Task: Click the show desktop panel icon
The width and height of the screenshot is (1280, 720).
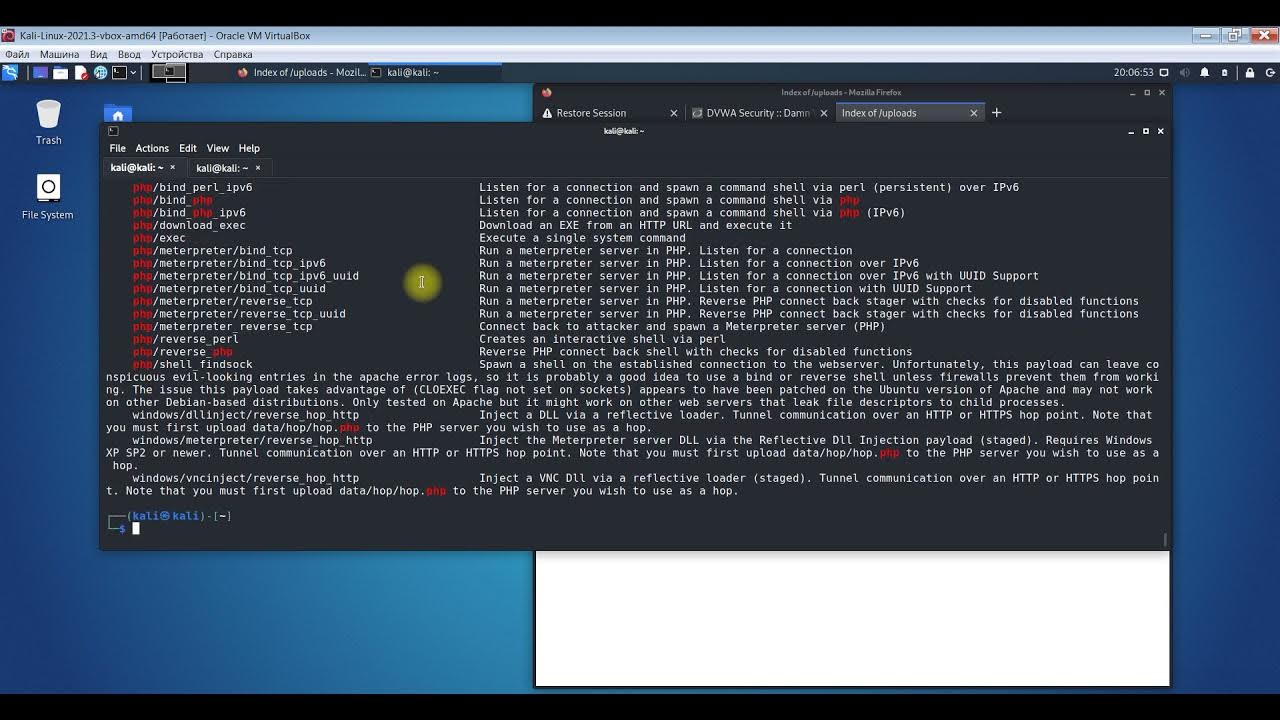Action: tap(40, 72)
